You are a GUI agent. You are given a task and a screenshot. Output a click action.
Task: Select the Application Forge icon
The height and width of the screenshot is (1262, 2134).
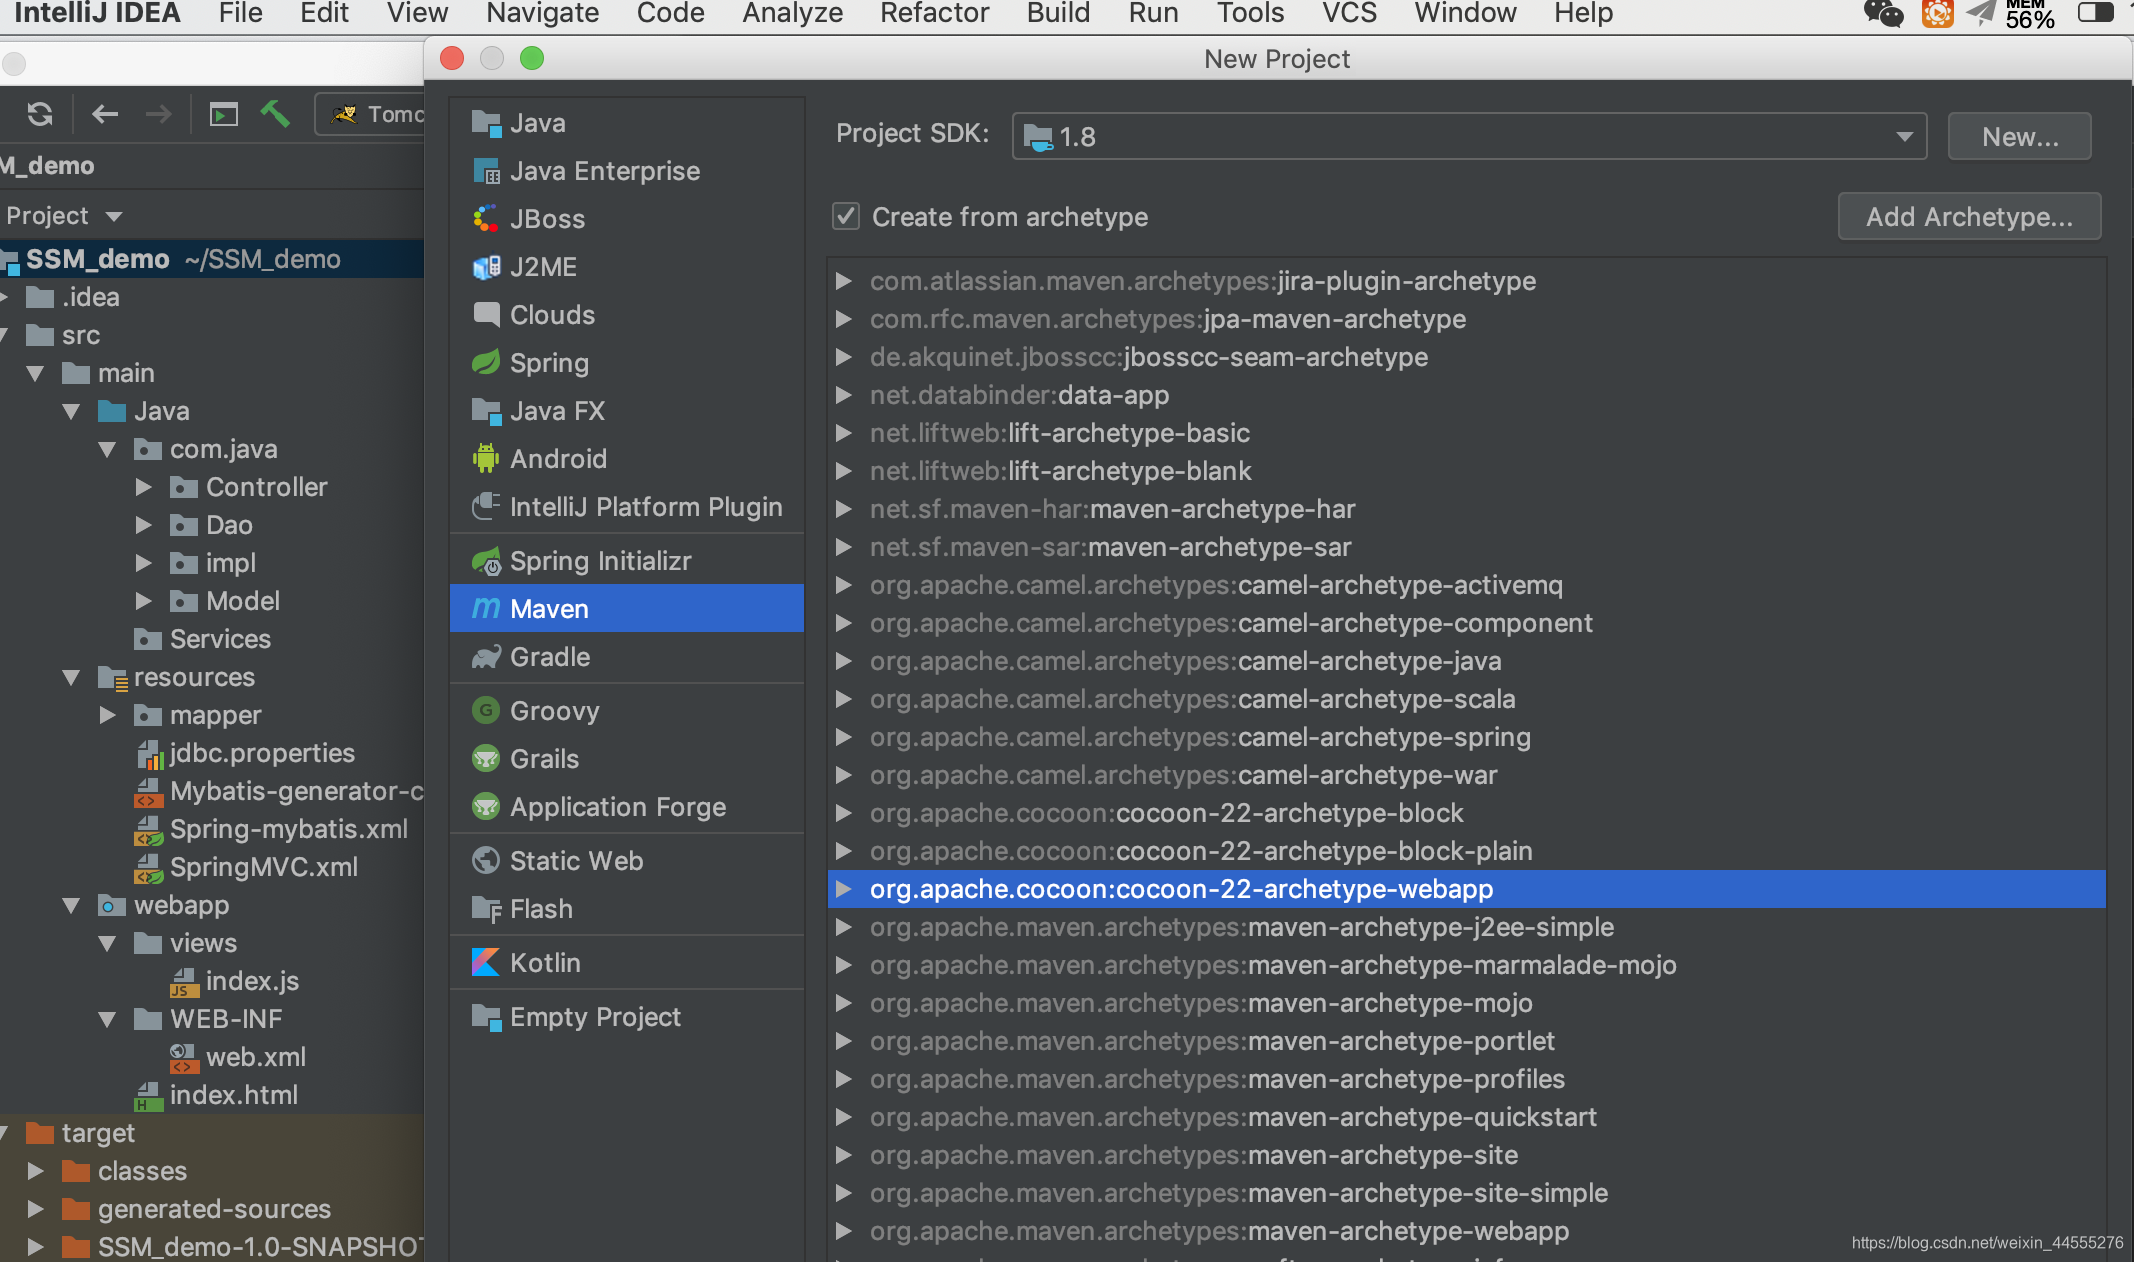tap(486, 807)
